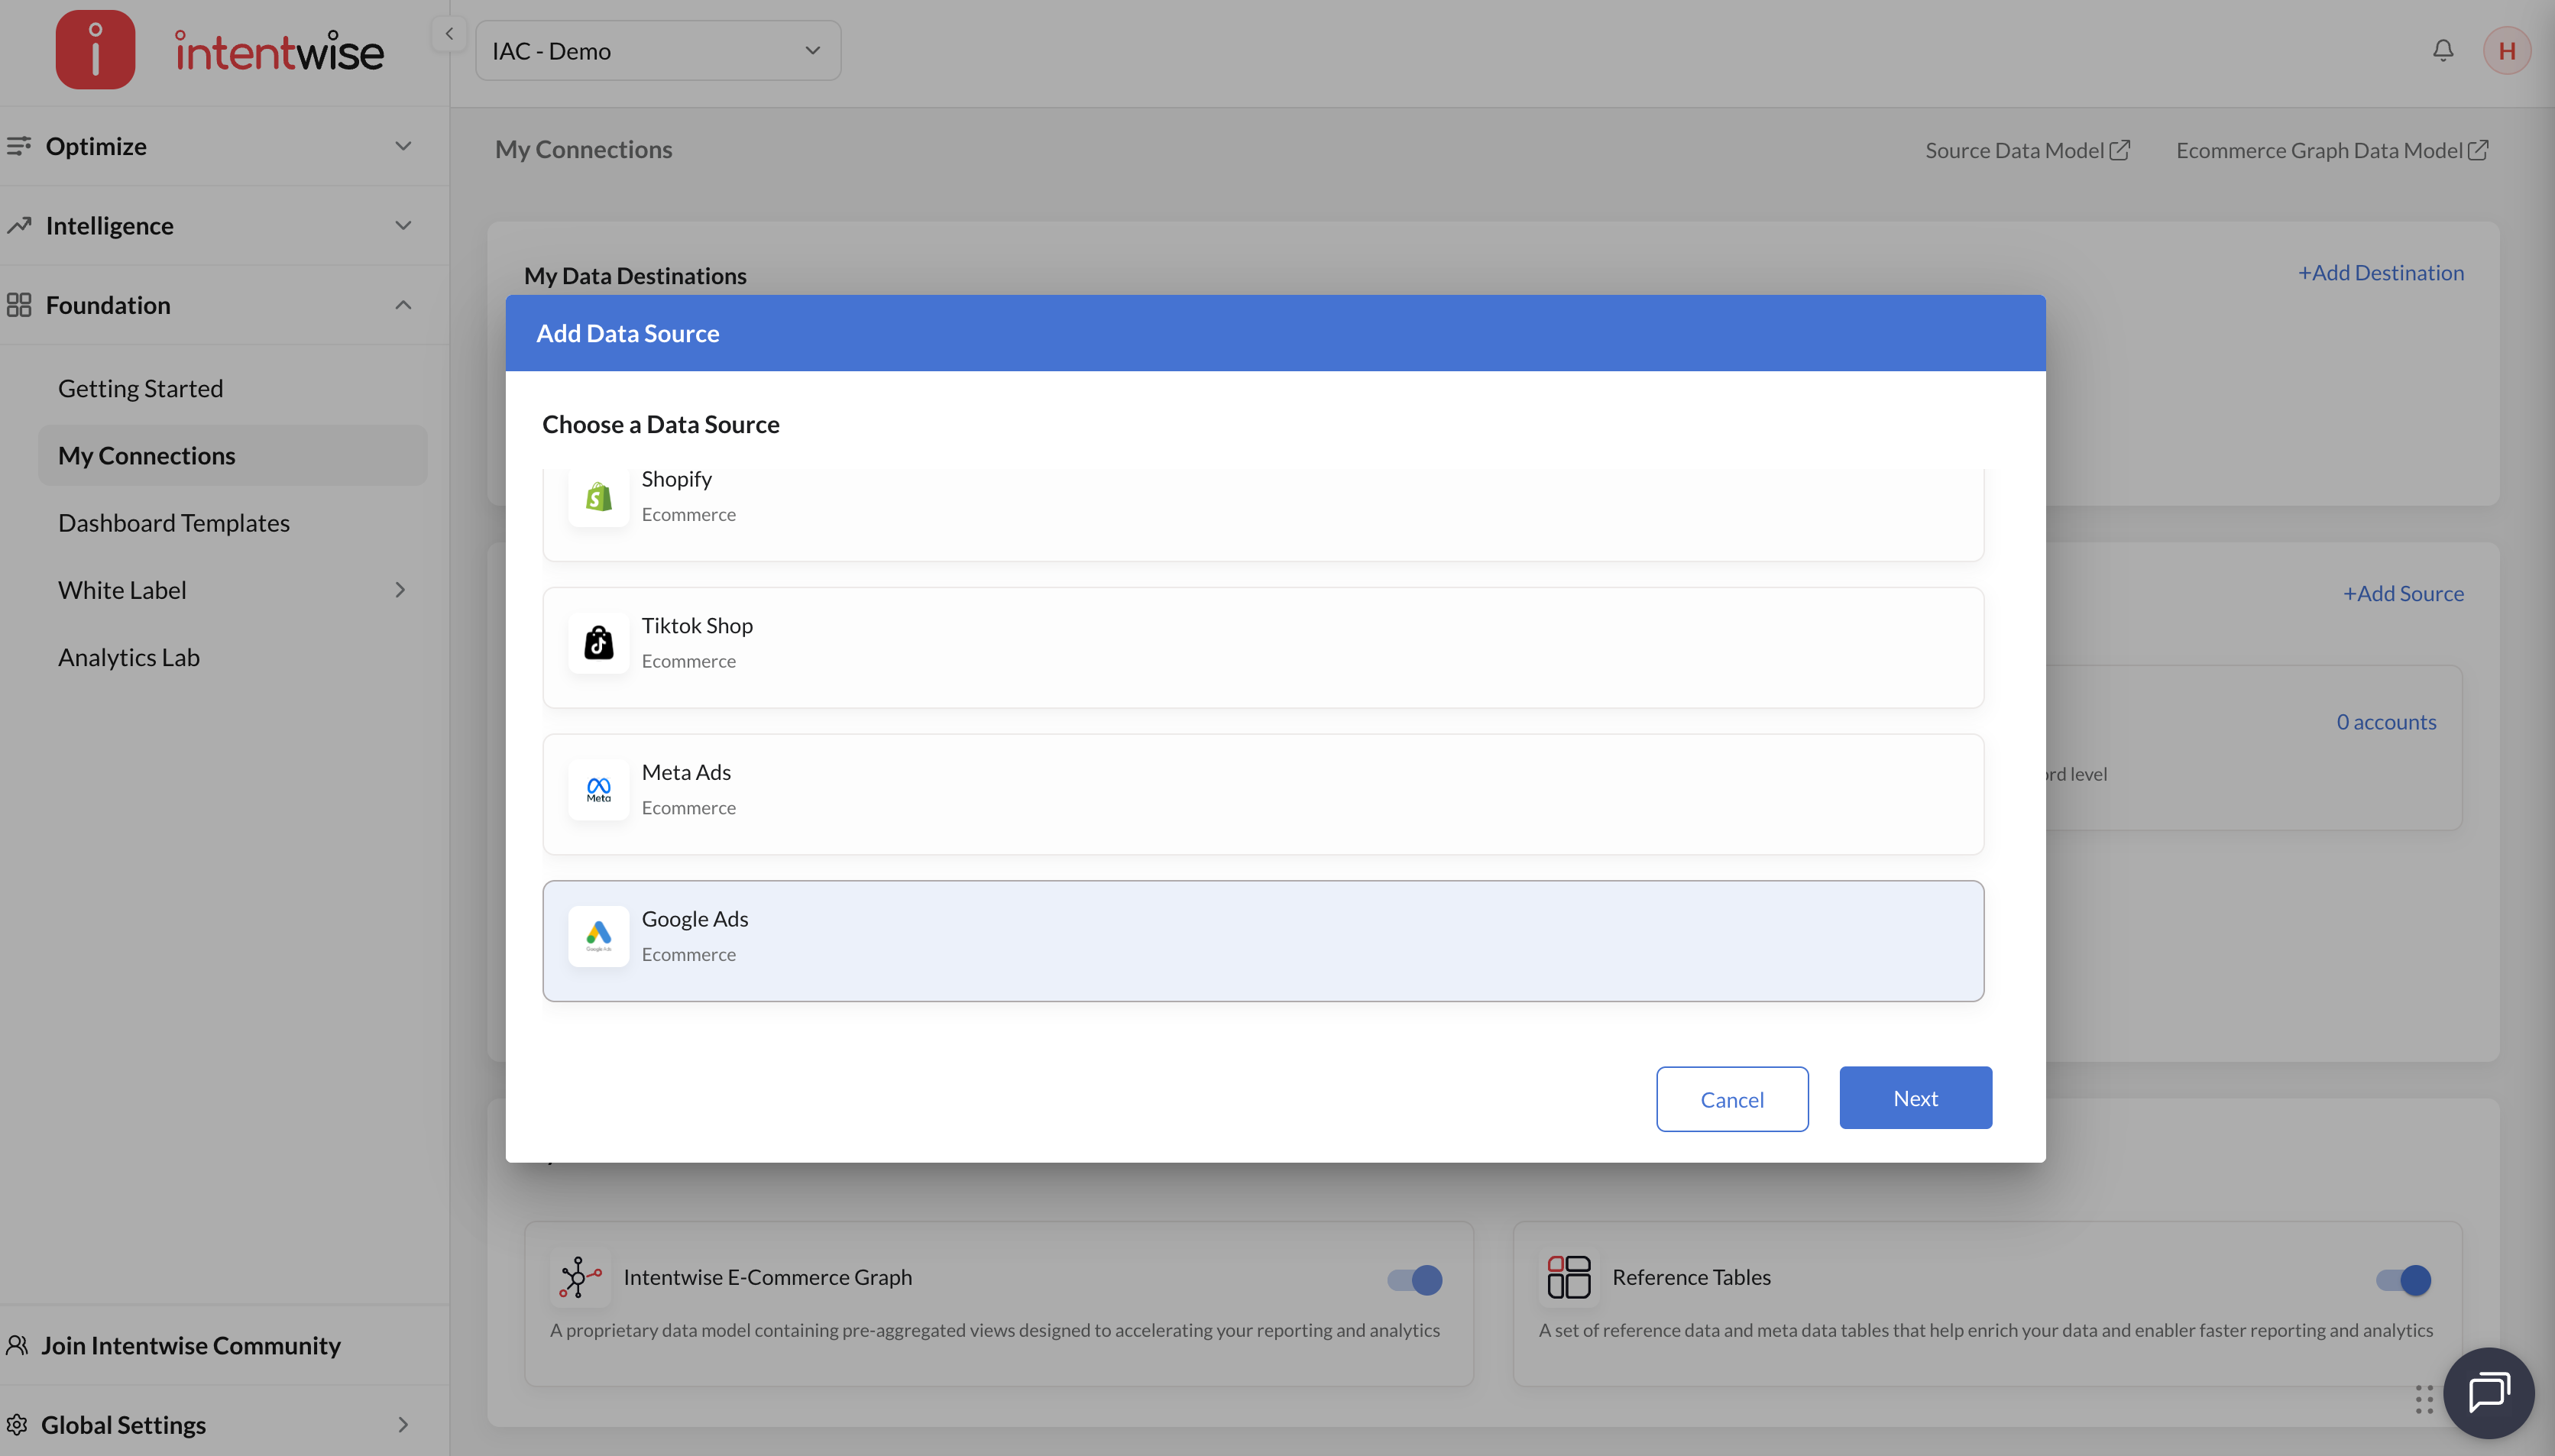Select the Meta Ads data source card
This screenshot has width=2555, height=1456.
point(1263,794)
